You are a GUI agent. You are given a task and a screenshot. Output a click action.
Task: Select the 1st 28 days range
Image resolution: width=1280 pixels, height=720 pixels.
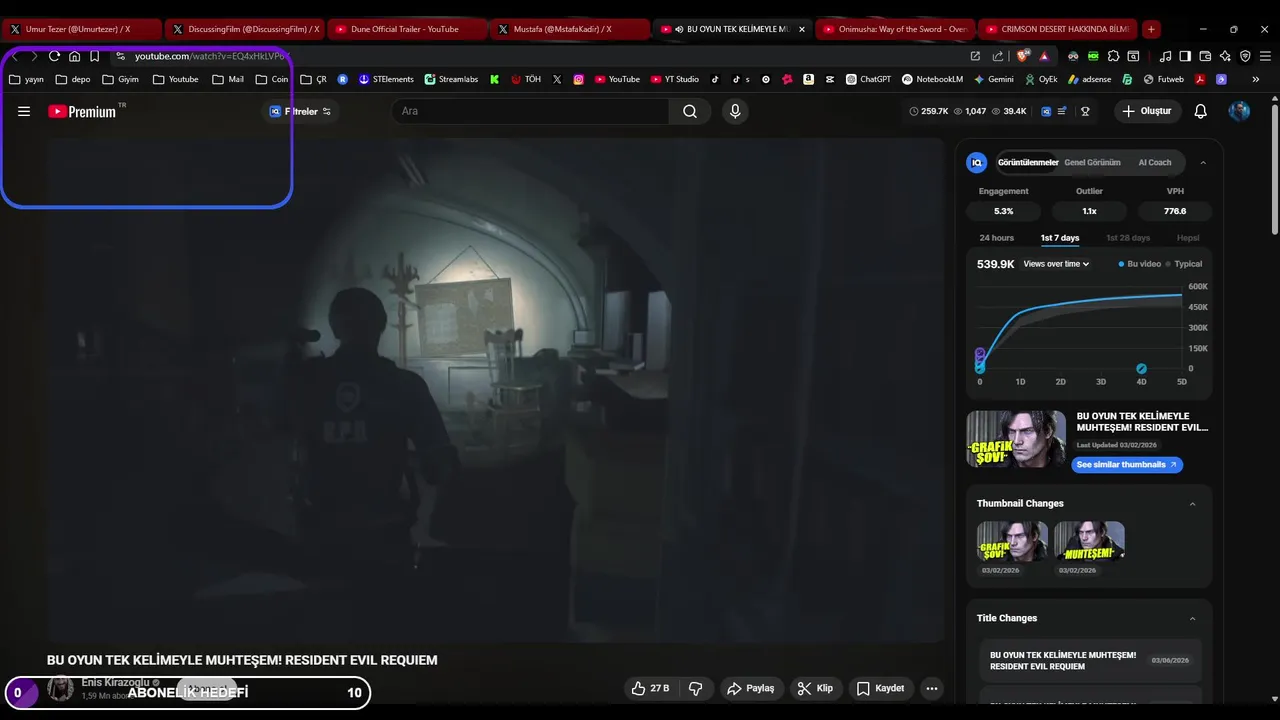pos(1128,238)
